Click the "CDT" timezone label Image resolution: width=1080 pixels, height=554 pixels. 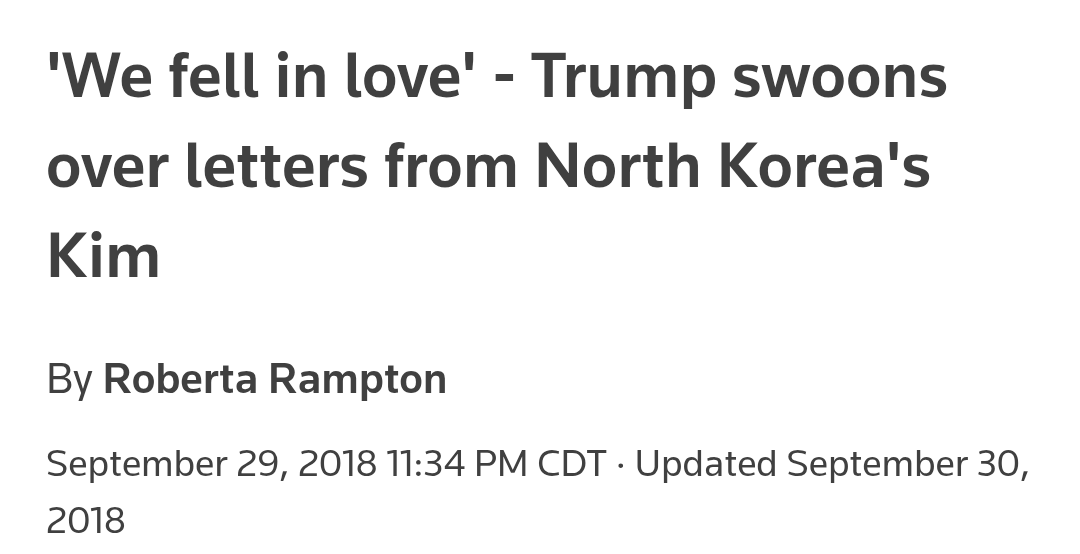pyautogui.click(x=571, y=464)
